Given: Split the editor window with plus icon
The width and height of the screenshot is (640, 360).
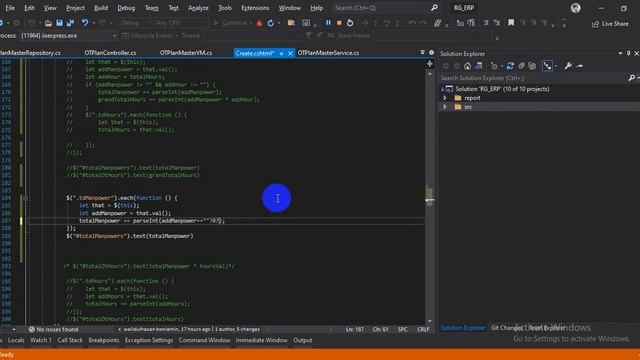Looking at the screenshot, I should [429, 64].
